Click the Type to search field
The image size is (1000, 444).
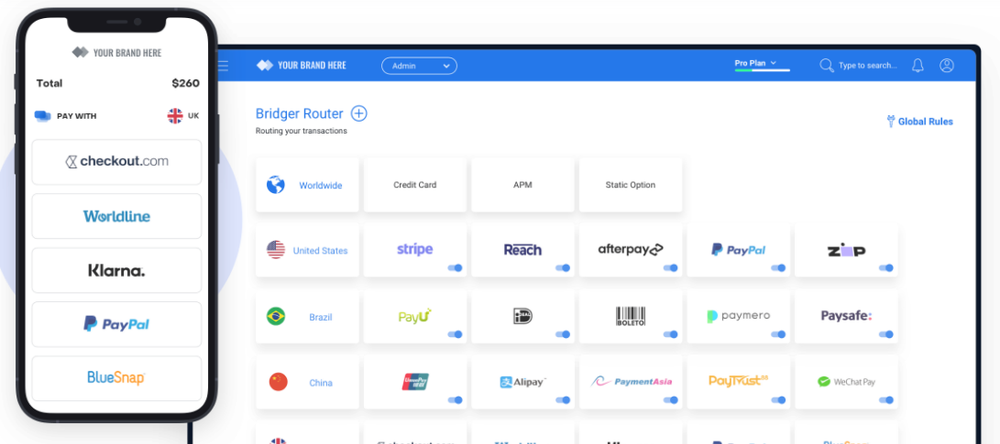pyautogui.click(x=867, y=65)
